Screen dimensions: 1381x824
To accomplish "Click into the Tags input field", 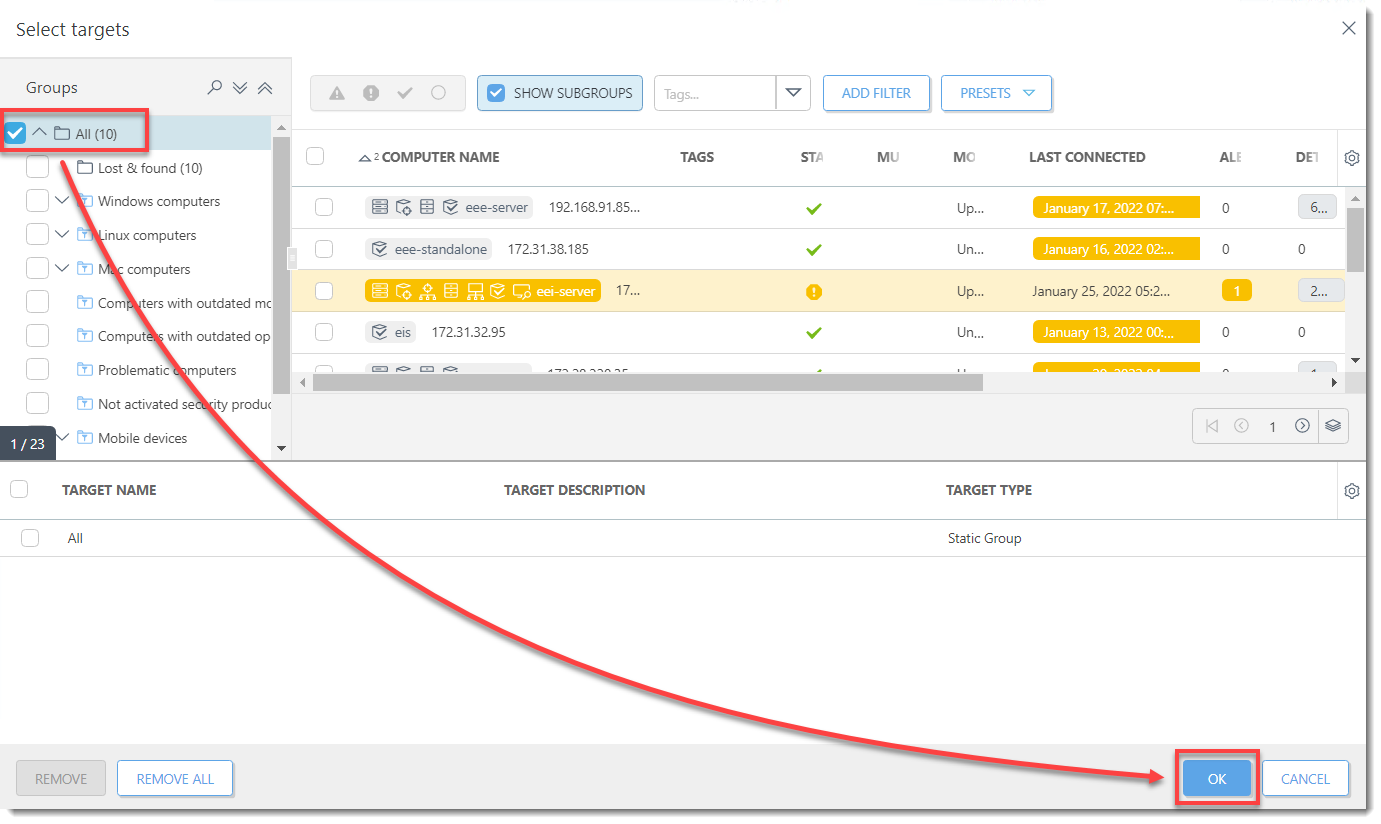I will 715,93.
